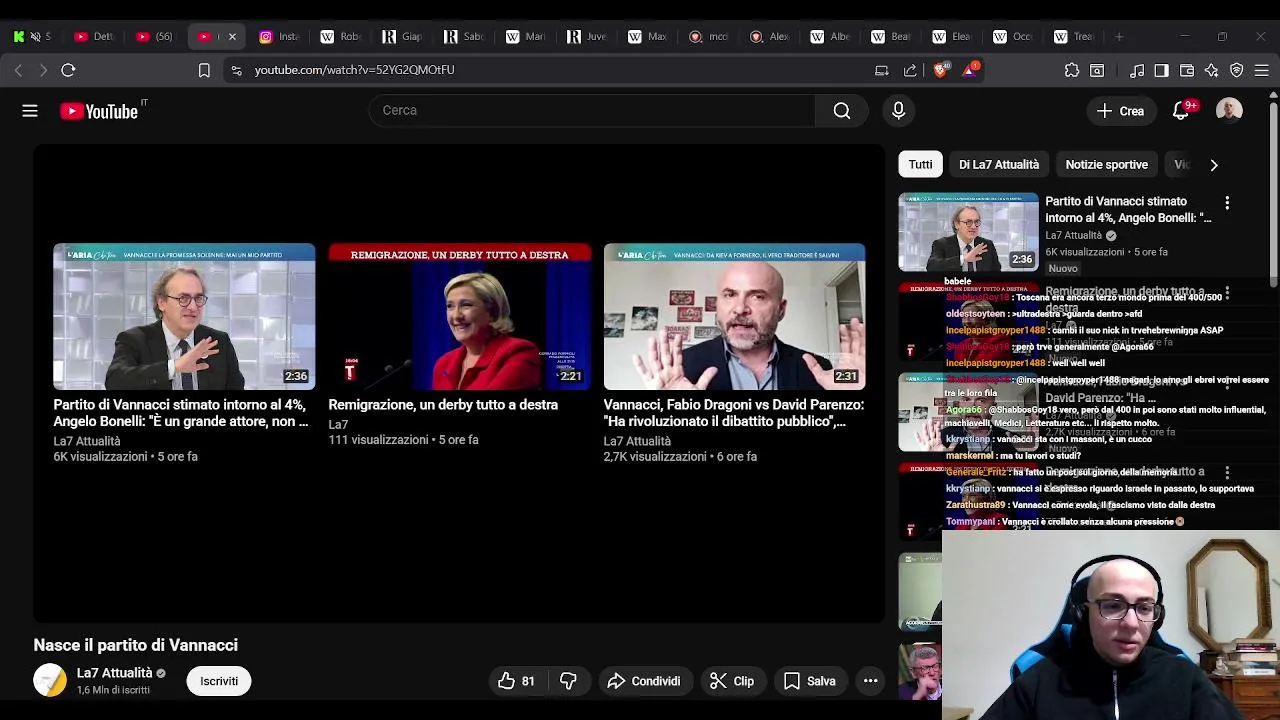Open the VPN shield icon
Viewport: 1280px width, 720px height.
tap(1237, 70)
